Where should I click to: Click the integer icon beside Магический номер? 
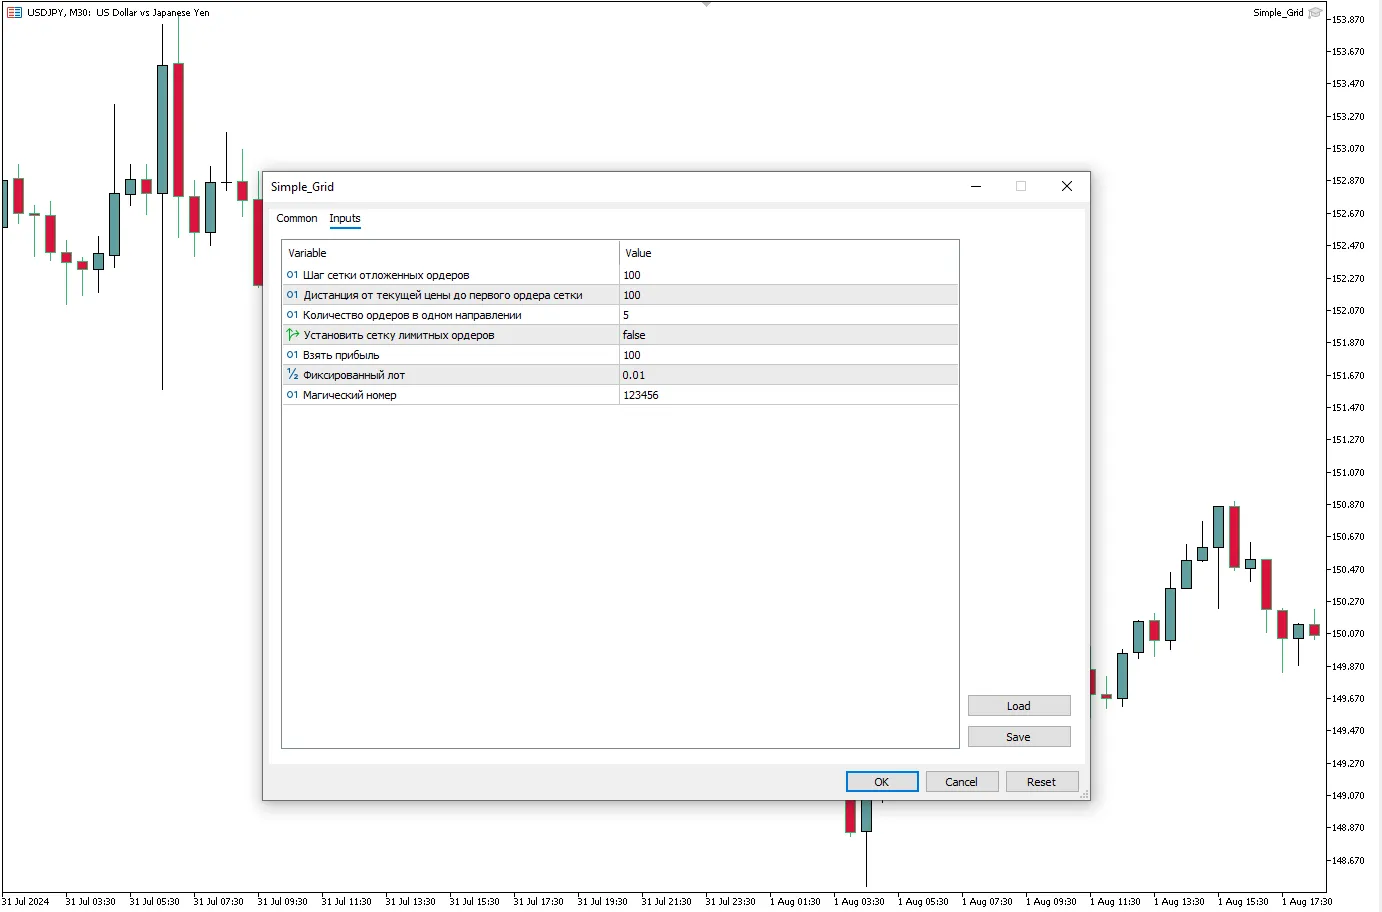[292, 395]
